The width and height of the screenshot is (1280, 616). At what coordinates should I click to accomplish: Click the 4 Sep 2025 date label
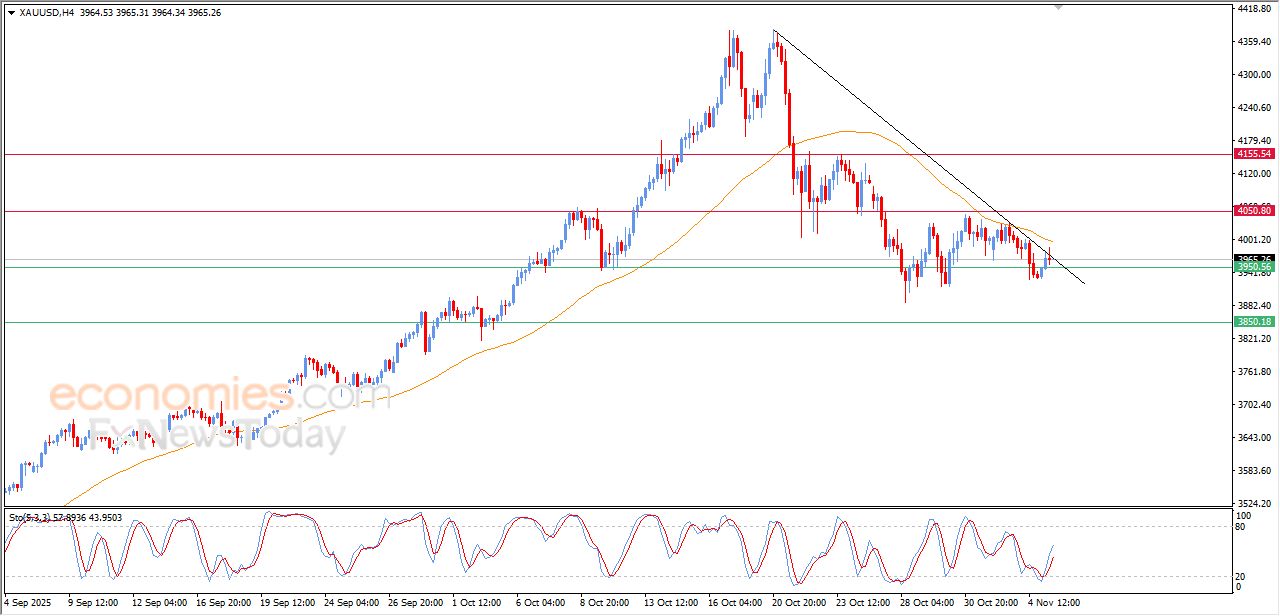(27, 603)
